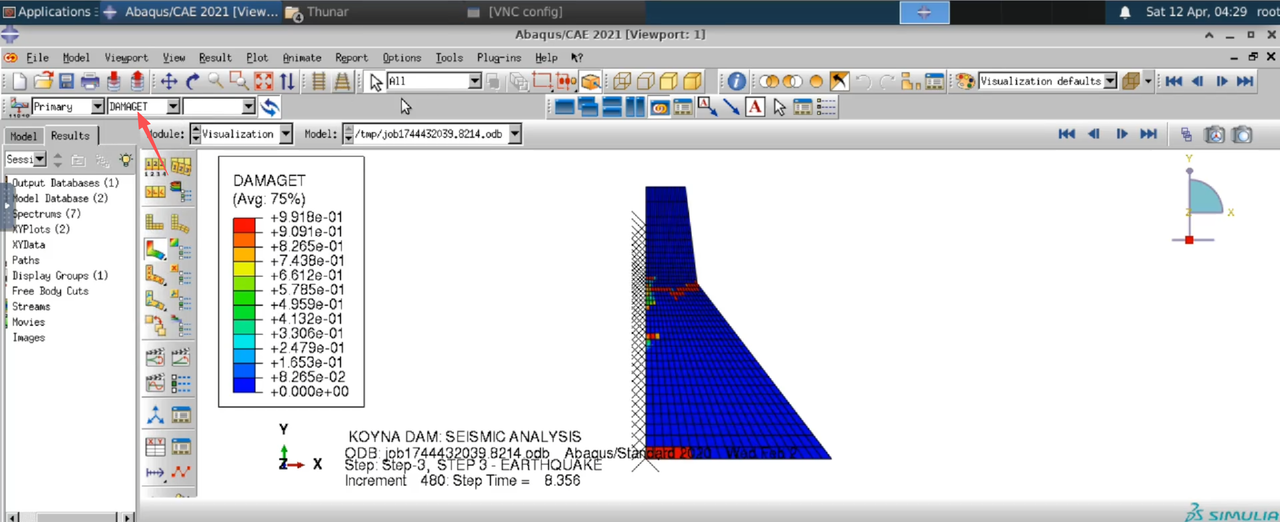The width and height of the screenshot is (1280, 522).
Task: Click the Create cut hammer icon
Action: [840, 81]
